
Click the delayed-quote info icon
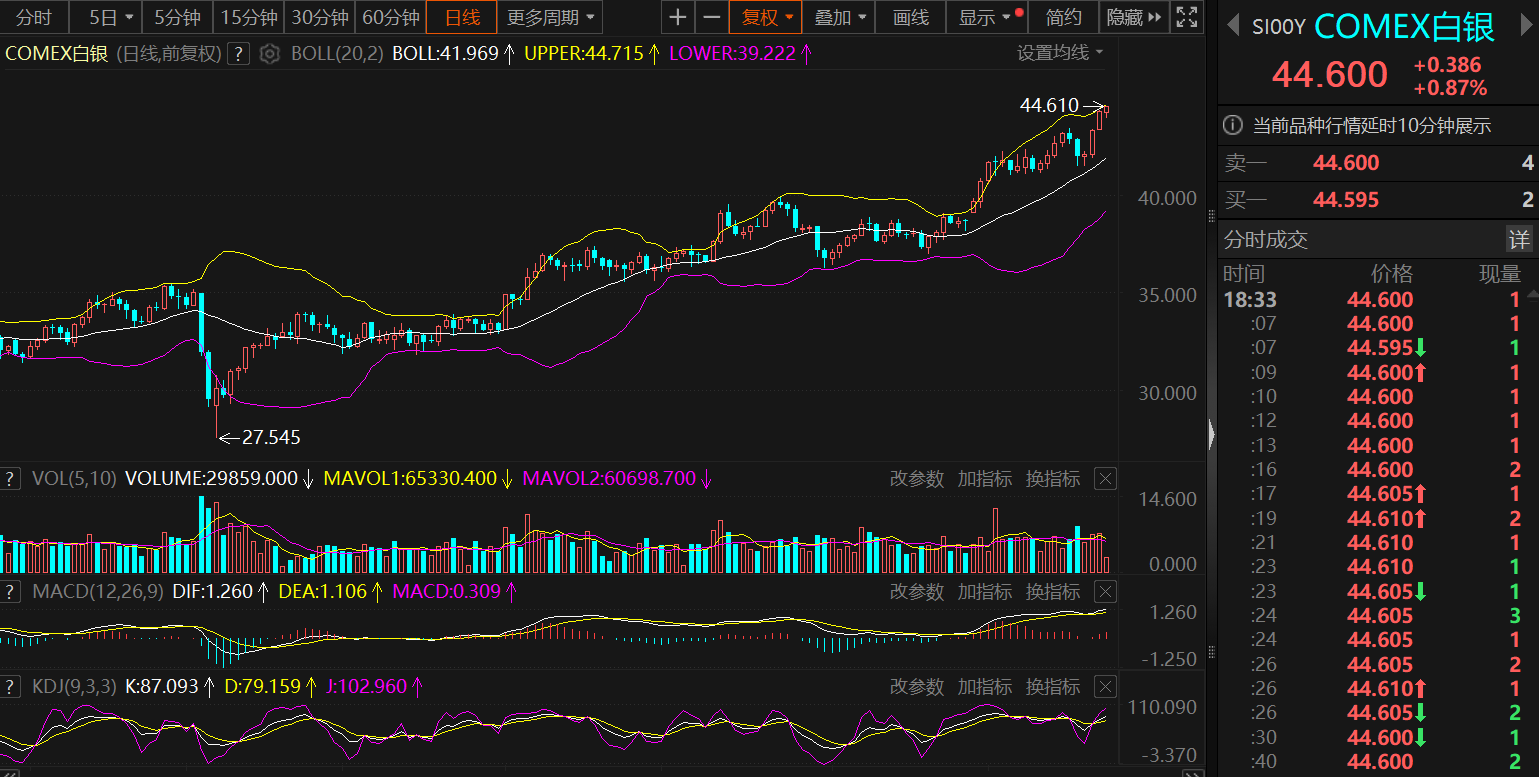pyautogui.click(x=1234, y=126)
